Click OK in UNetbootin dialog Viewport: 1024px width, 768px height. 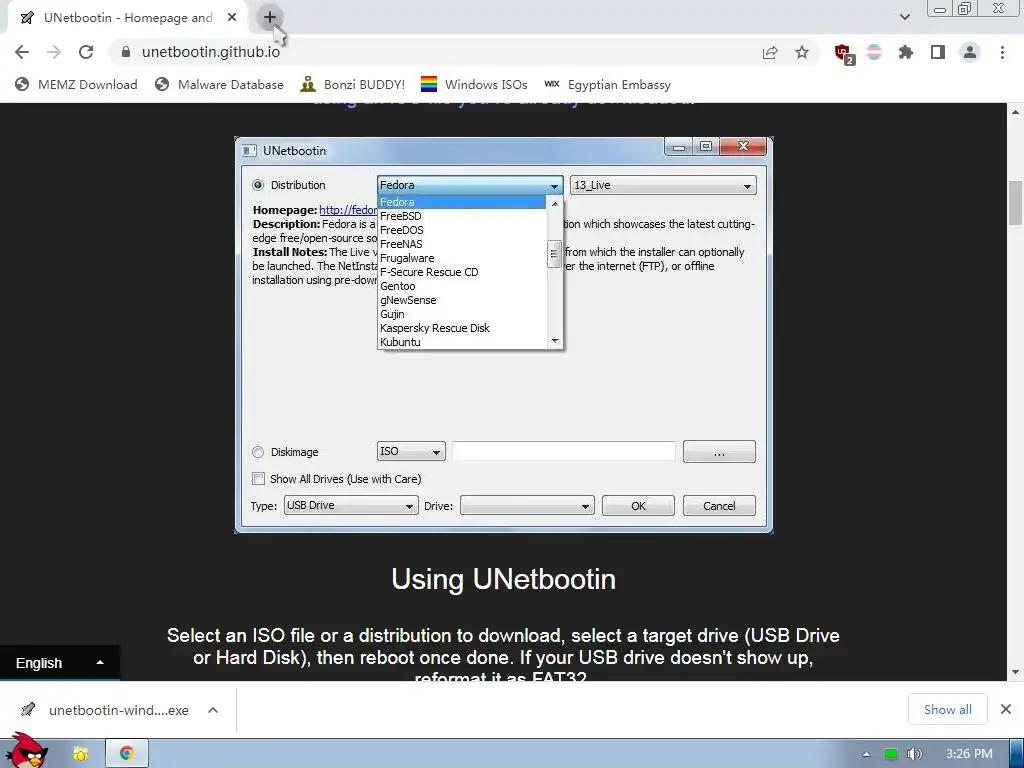638,505
